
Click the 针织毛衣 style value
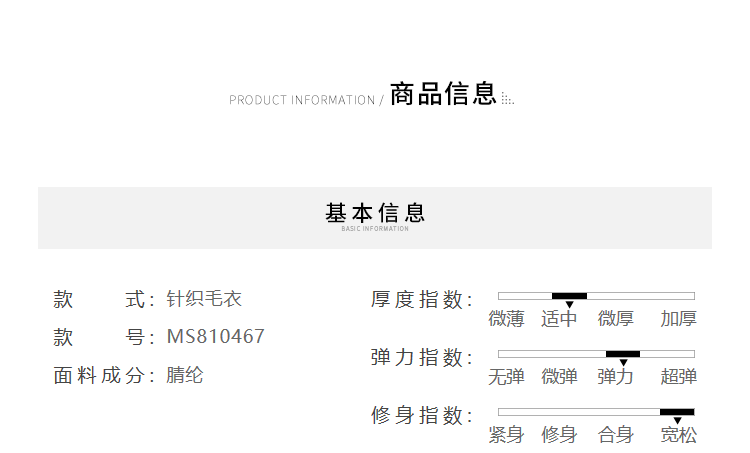204,299
